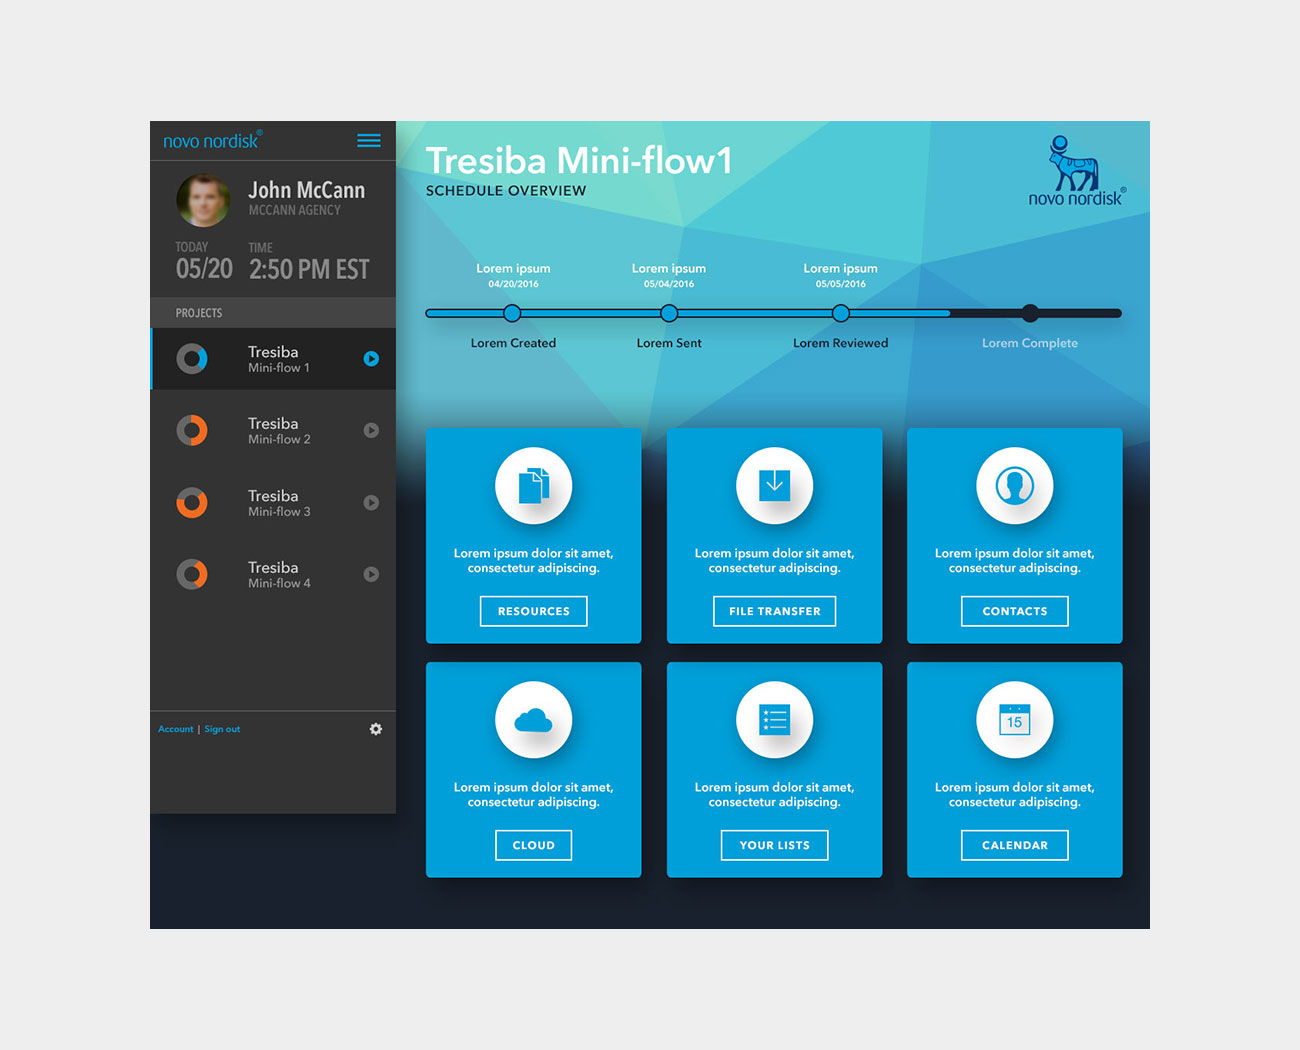Click the 05/04/2016 date label
The width and height of the screenshot is (1300, 1050).
[x=669, y=284]
